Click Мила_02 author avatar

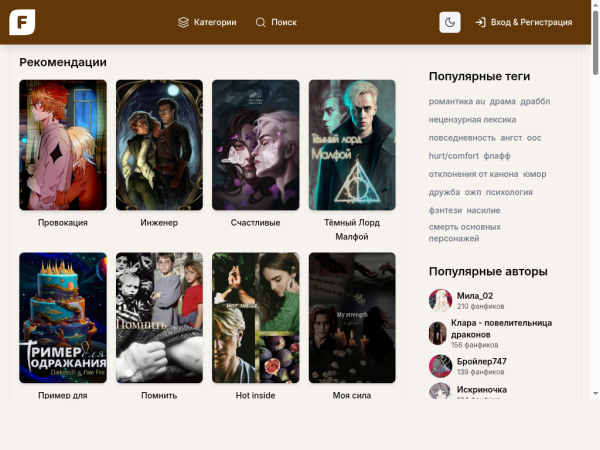440,300
